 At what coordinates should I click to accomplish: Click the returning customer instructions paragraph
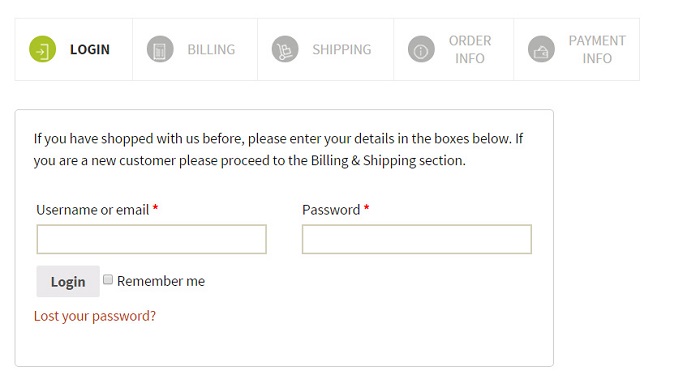point(278,150)
